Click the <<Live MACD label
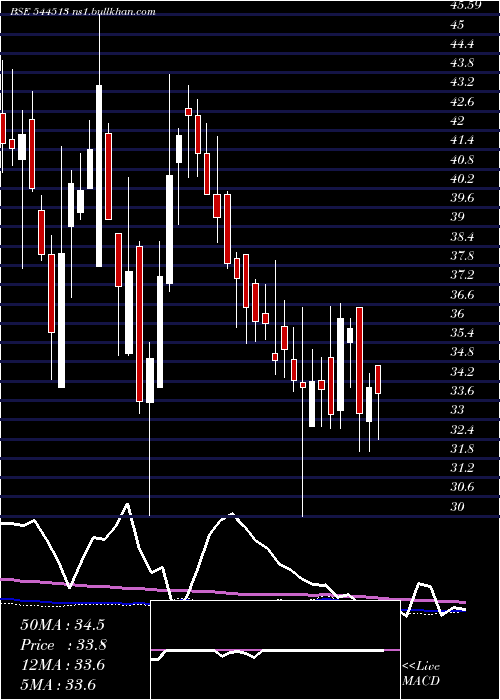This screenshot has height=700, width=500. click(421, 673)
